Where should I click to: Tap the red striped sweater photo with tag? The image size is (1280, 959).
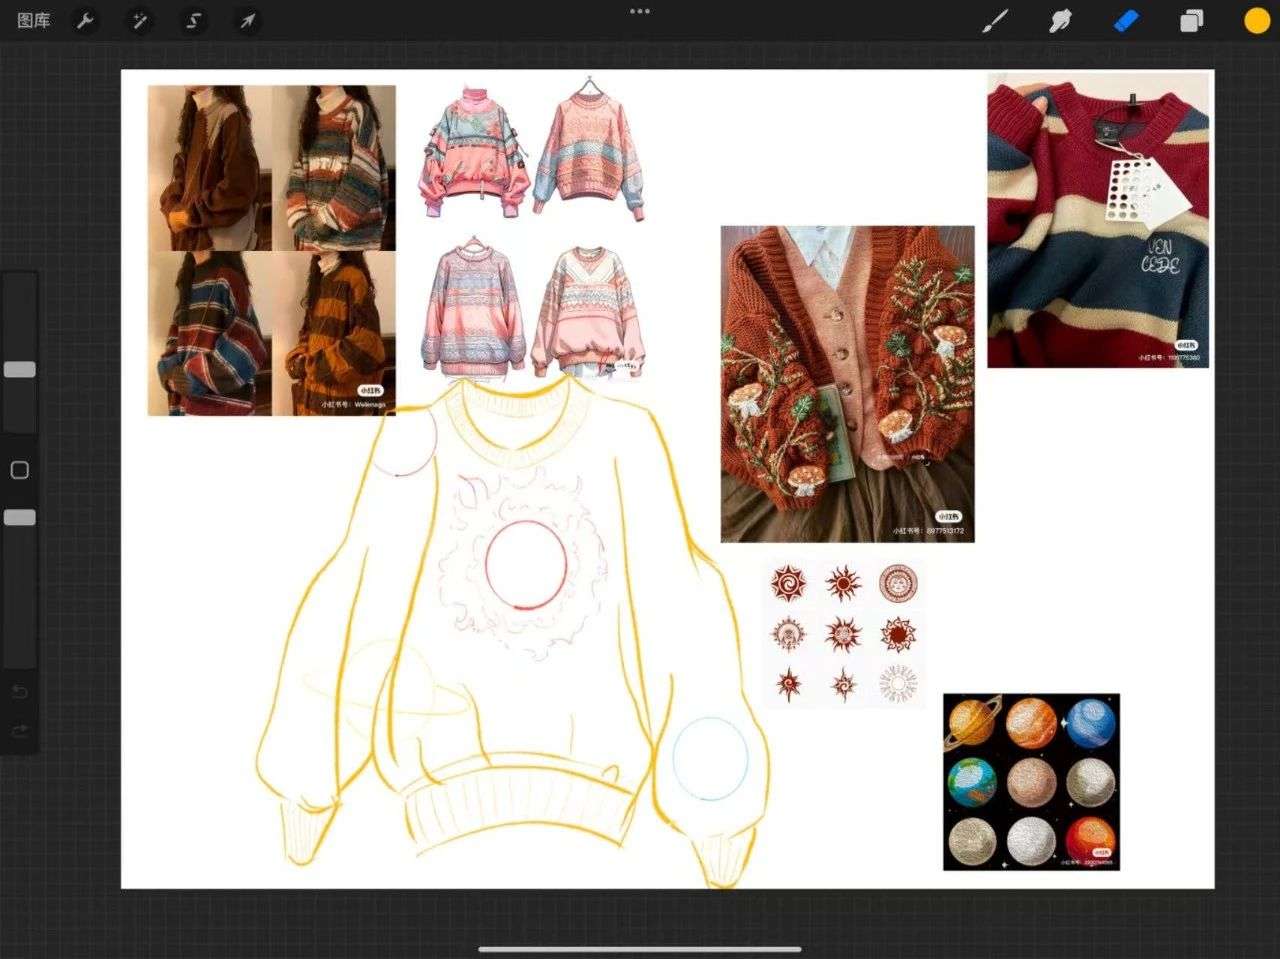click(1098, 220)
